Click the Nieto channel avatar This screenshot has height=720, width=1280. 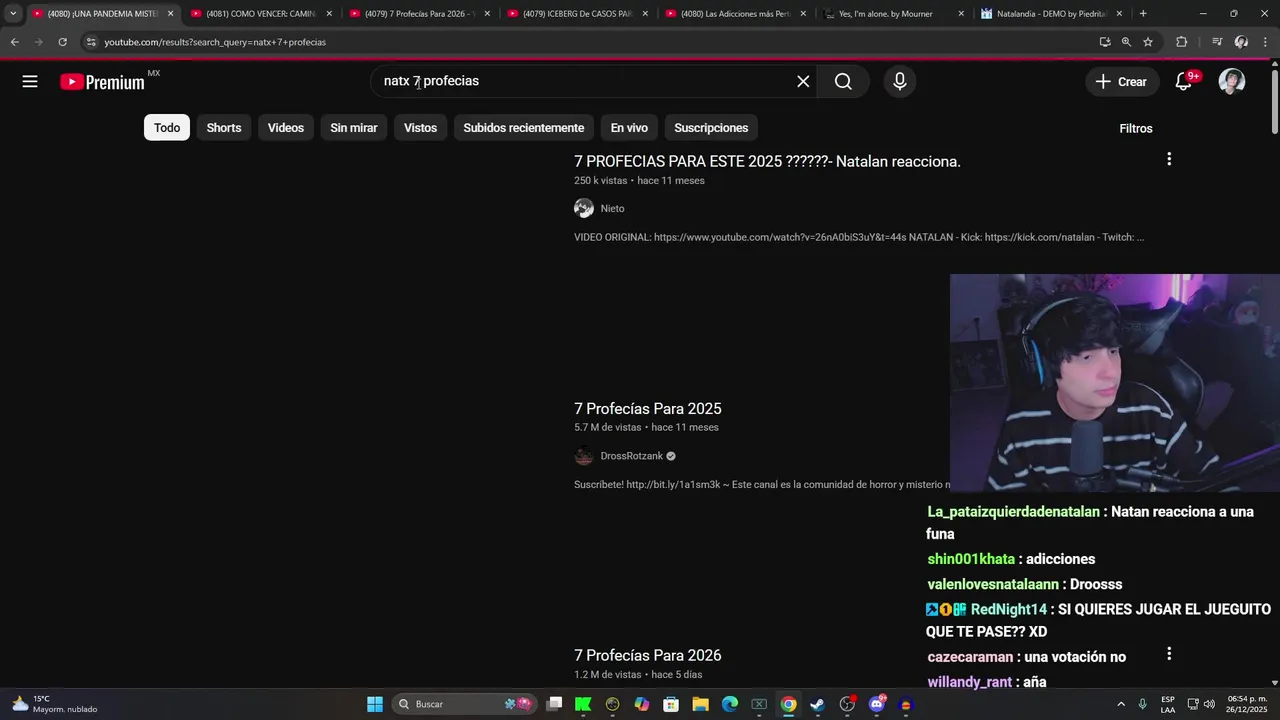click(584, 208)
